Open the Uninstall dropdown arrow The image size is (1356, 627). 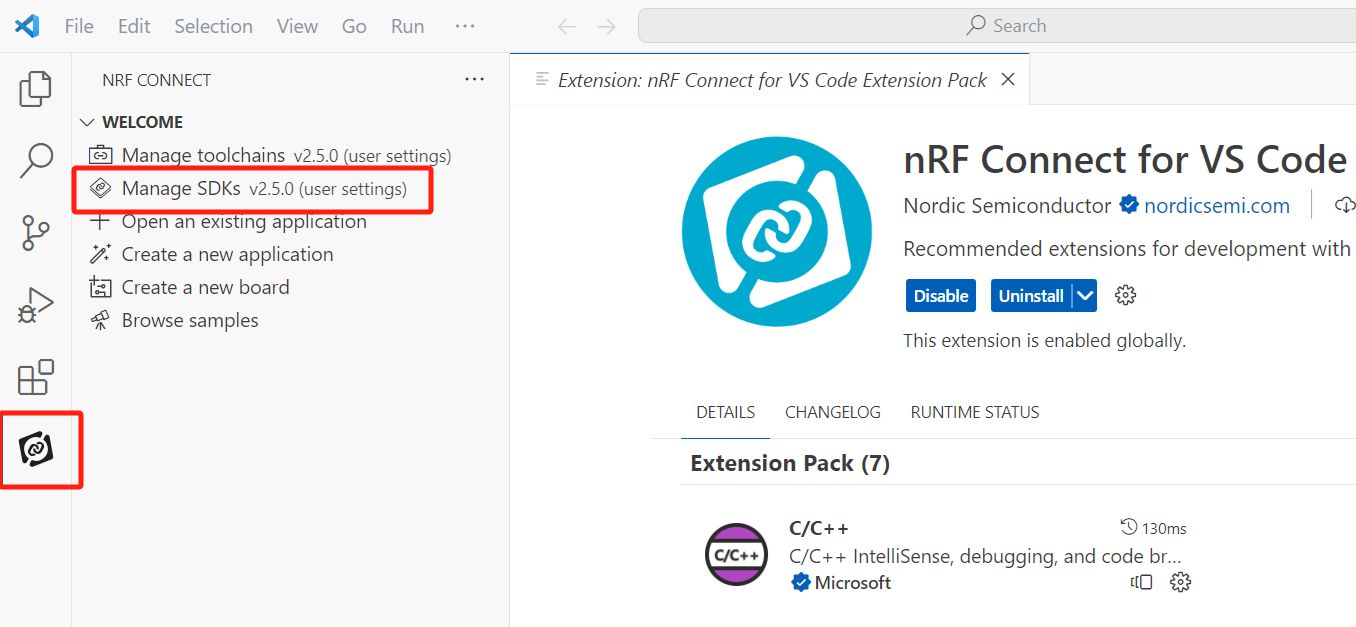click(x=1085, y=296)
